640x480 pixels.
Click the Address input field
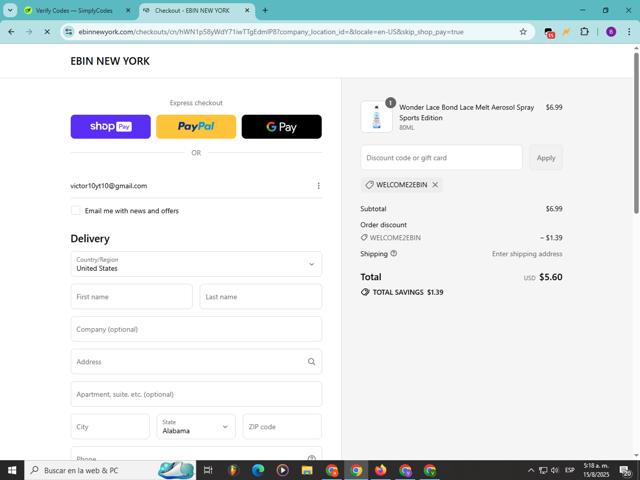196,362
